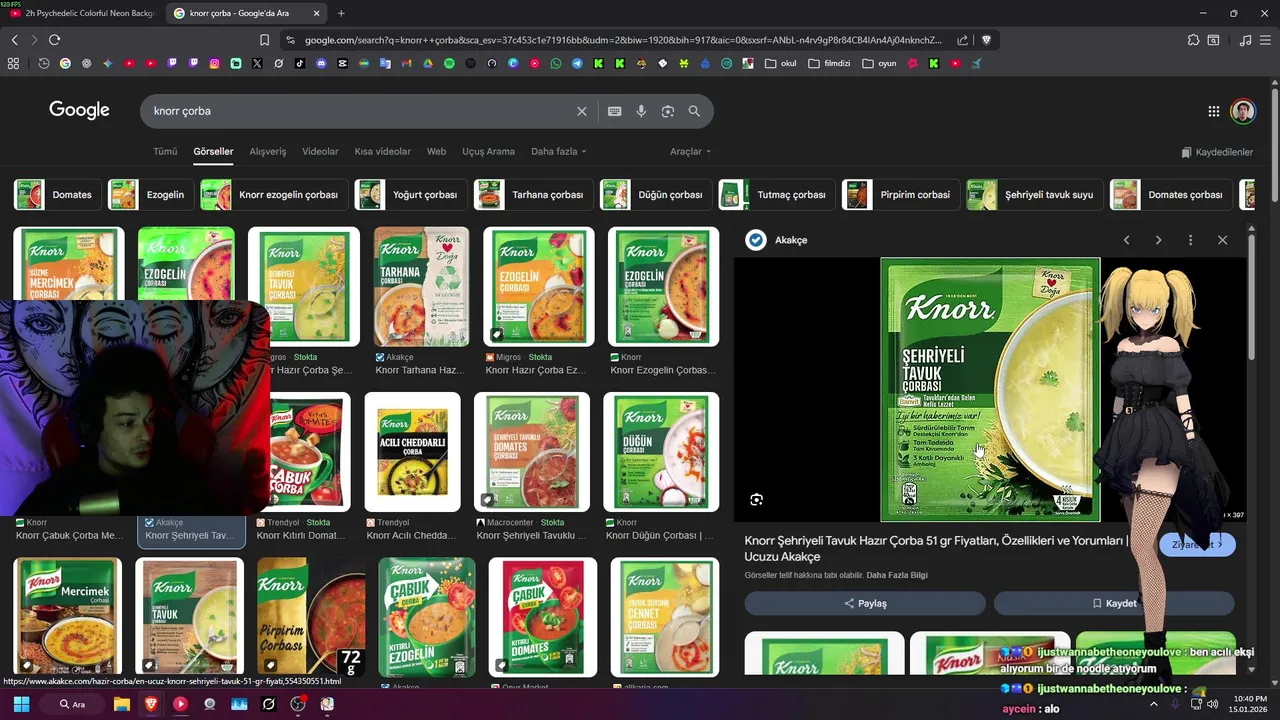Viewport: 1280px width, 720px height.
Task: Start voice search with the microphone icon
Action: tap(641, 111)
